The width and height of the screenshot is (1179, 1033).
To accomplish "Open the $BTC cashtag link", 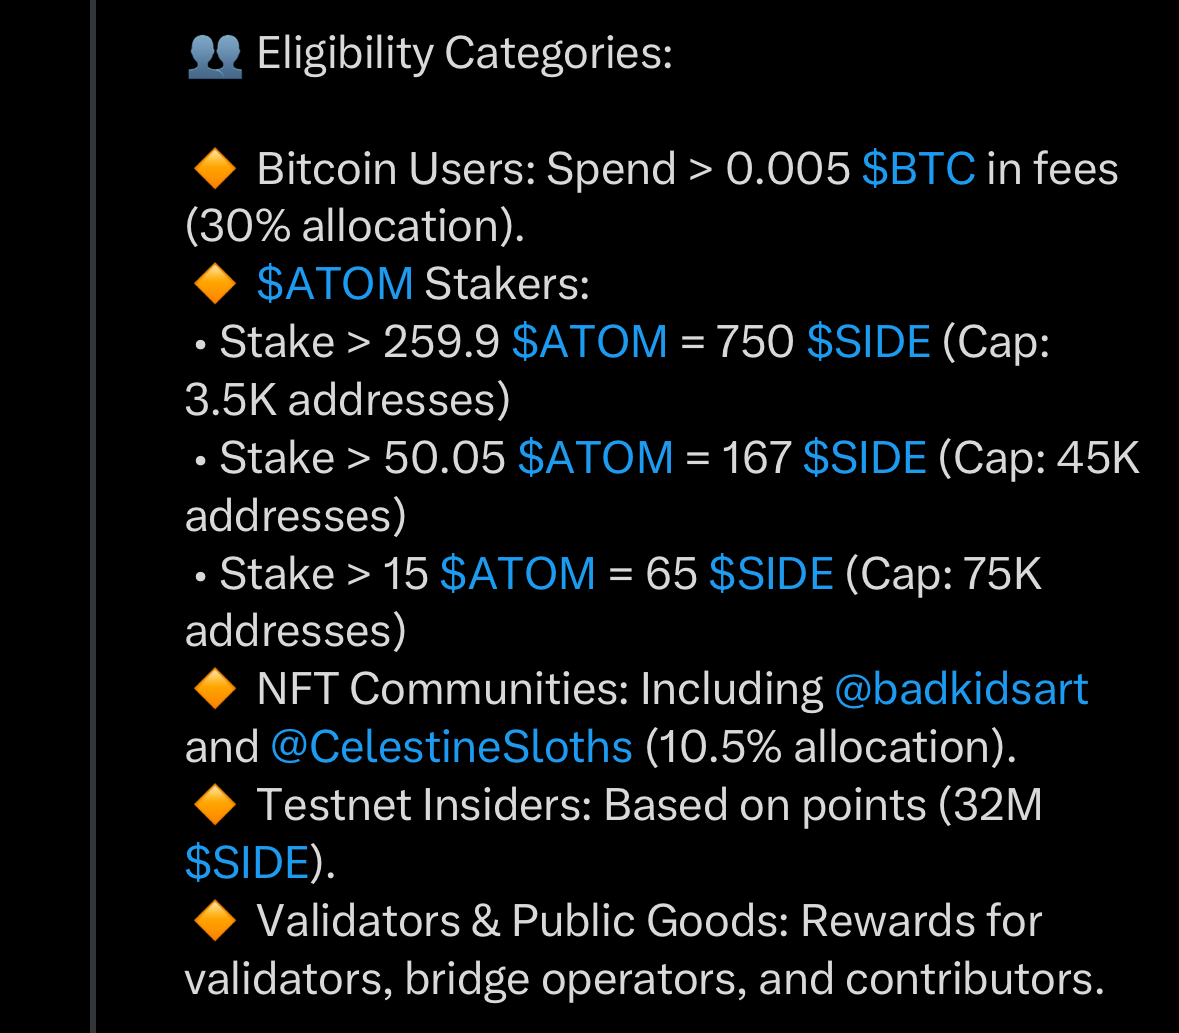I will click(918, 169).
